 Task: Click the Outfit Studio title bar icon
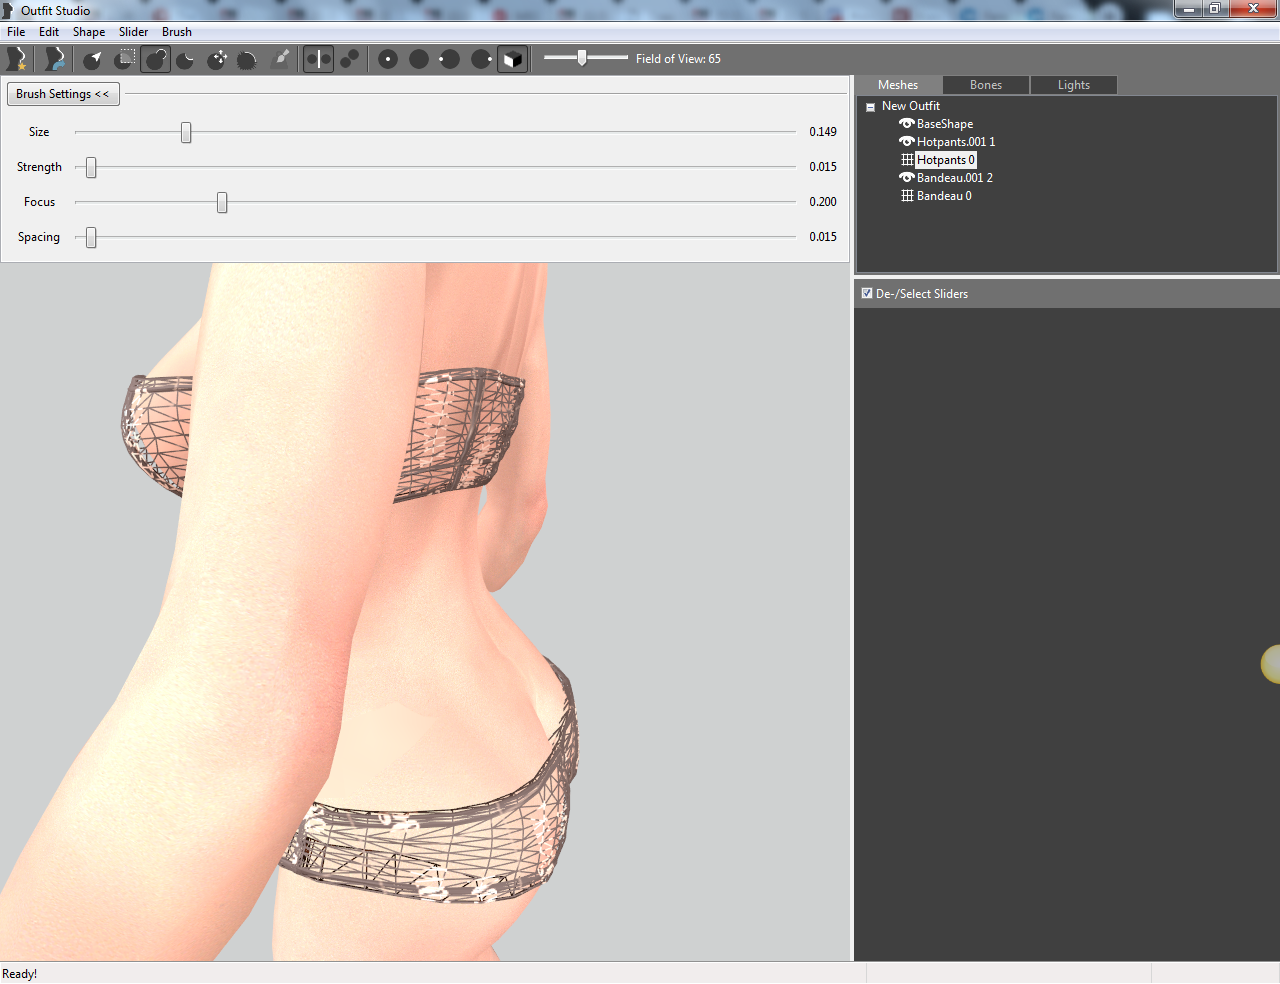pyautogui.click(x=8, y=11)
